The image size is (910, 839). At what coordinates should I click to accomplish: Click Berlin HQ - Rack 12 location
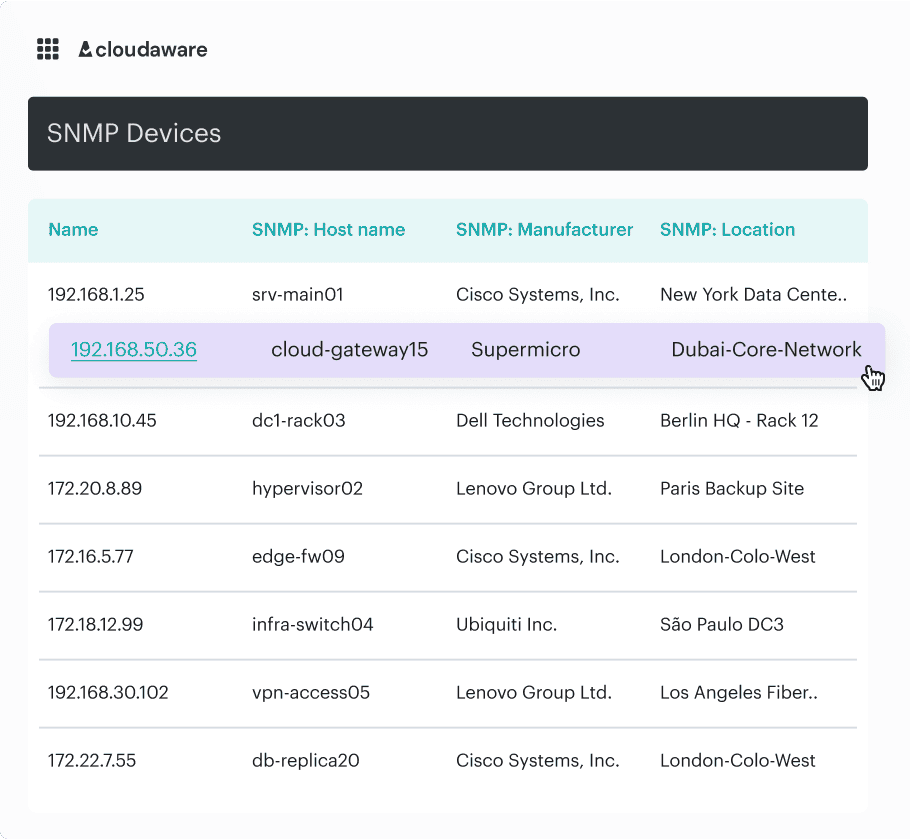click(x=739, y=420)
